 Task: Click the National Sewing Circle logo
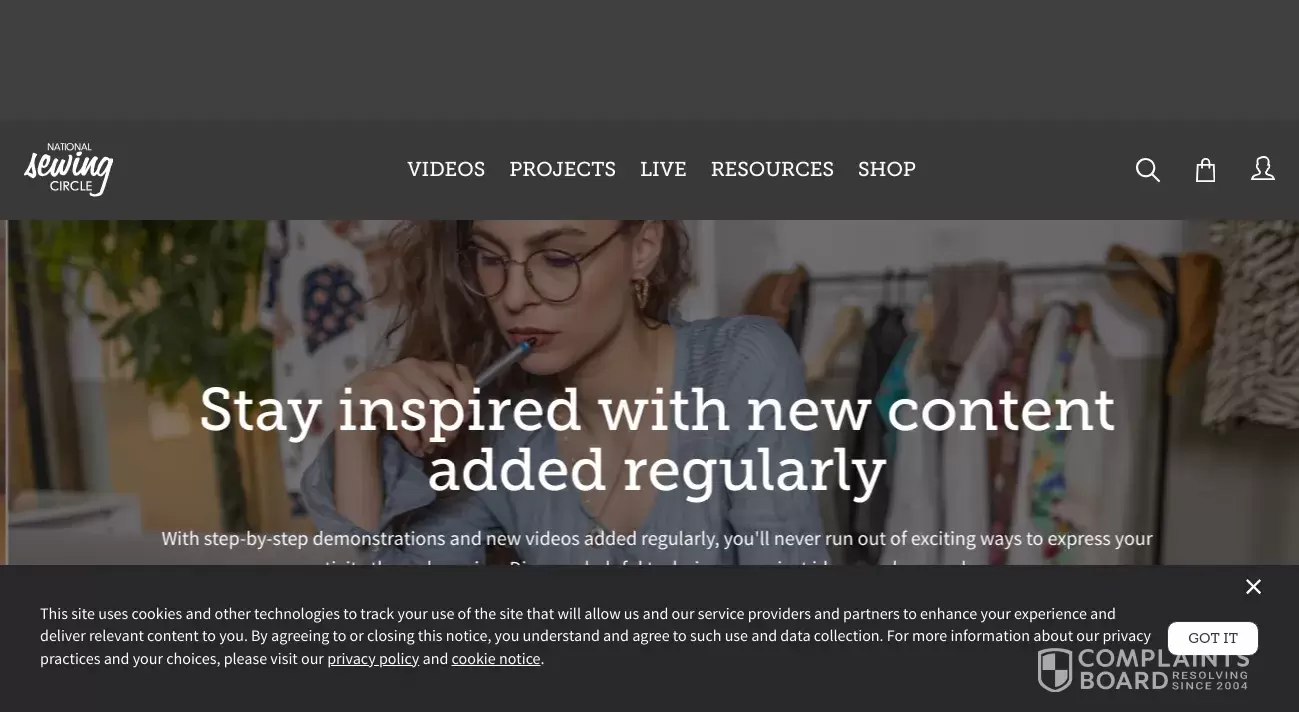[x=69, y=169]
